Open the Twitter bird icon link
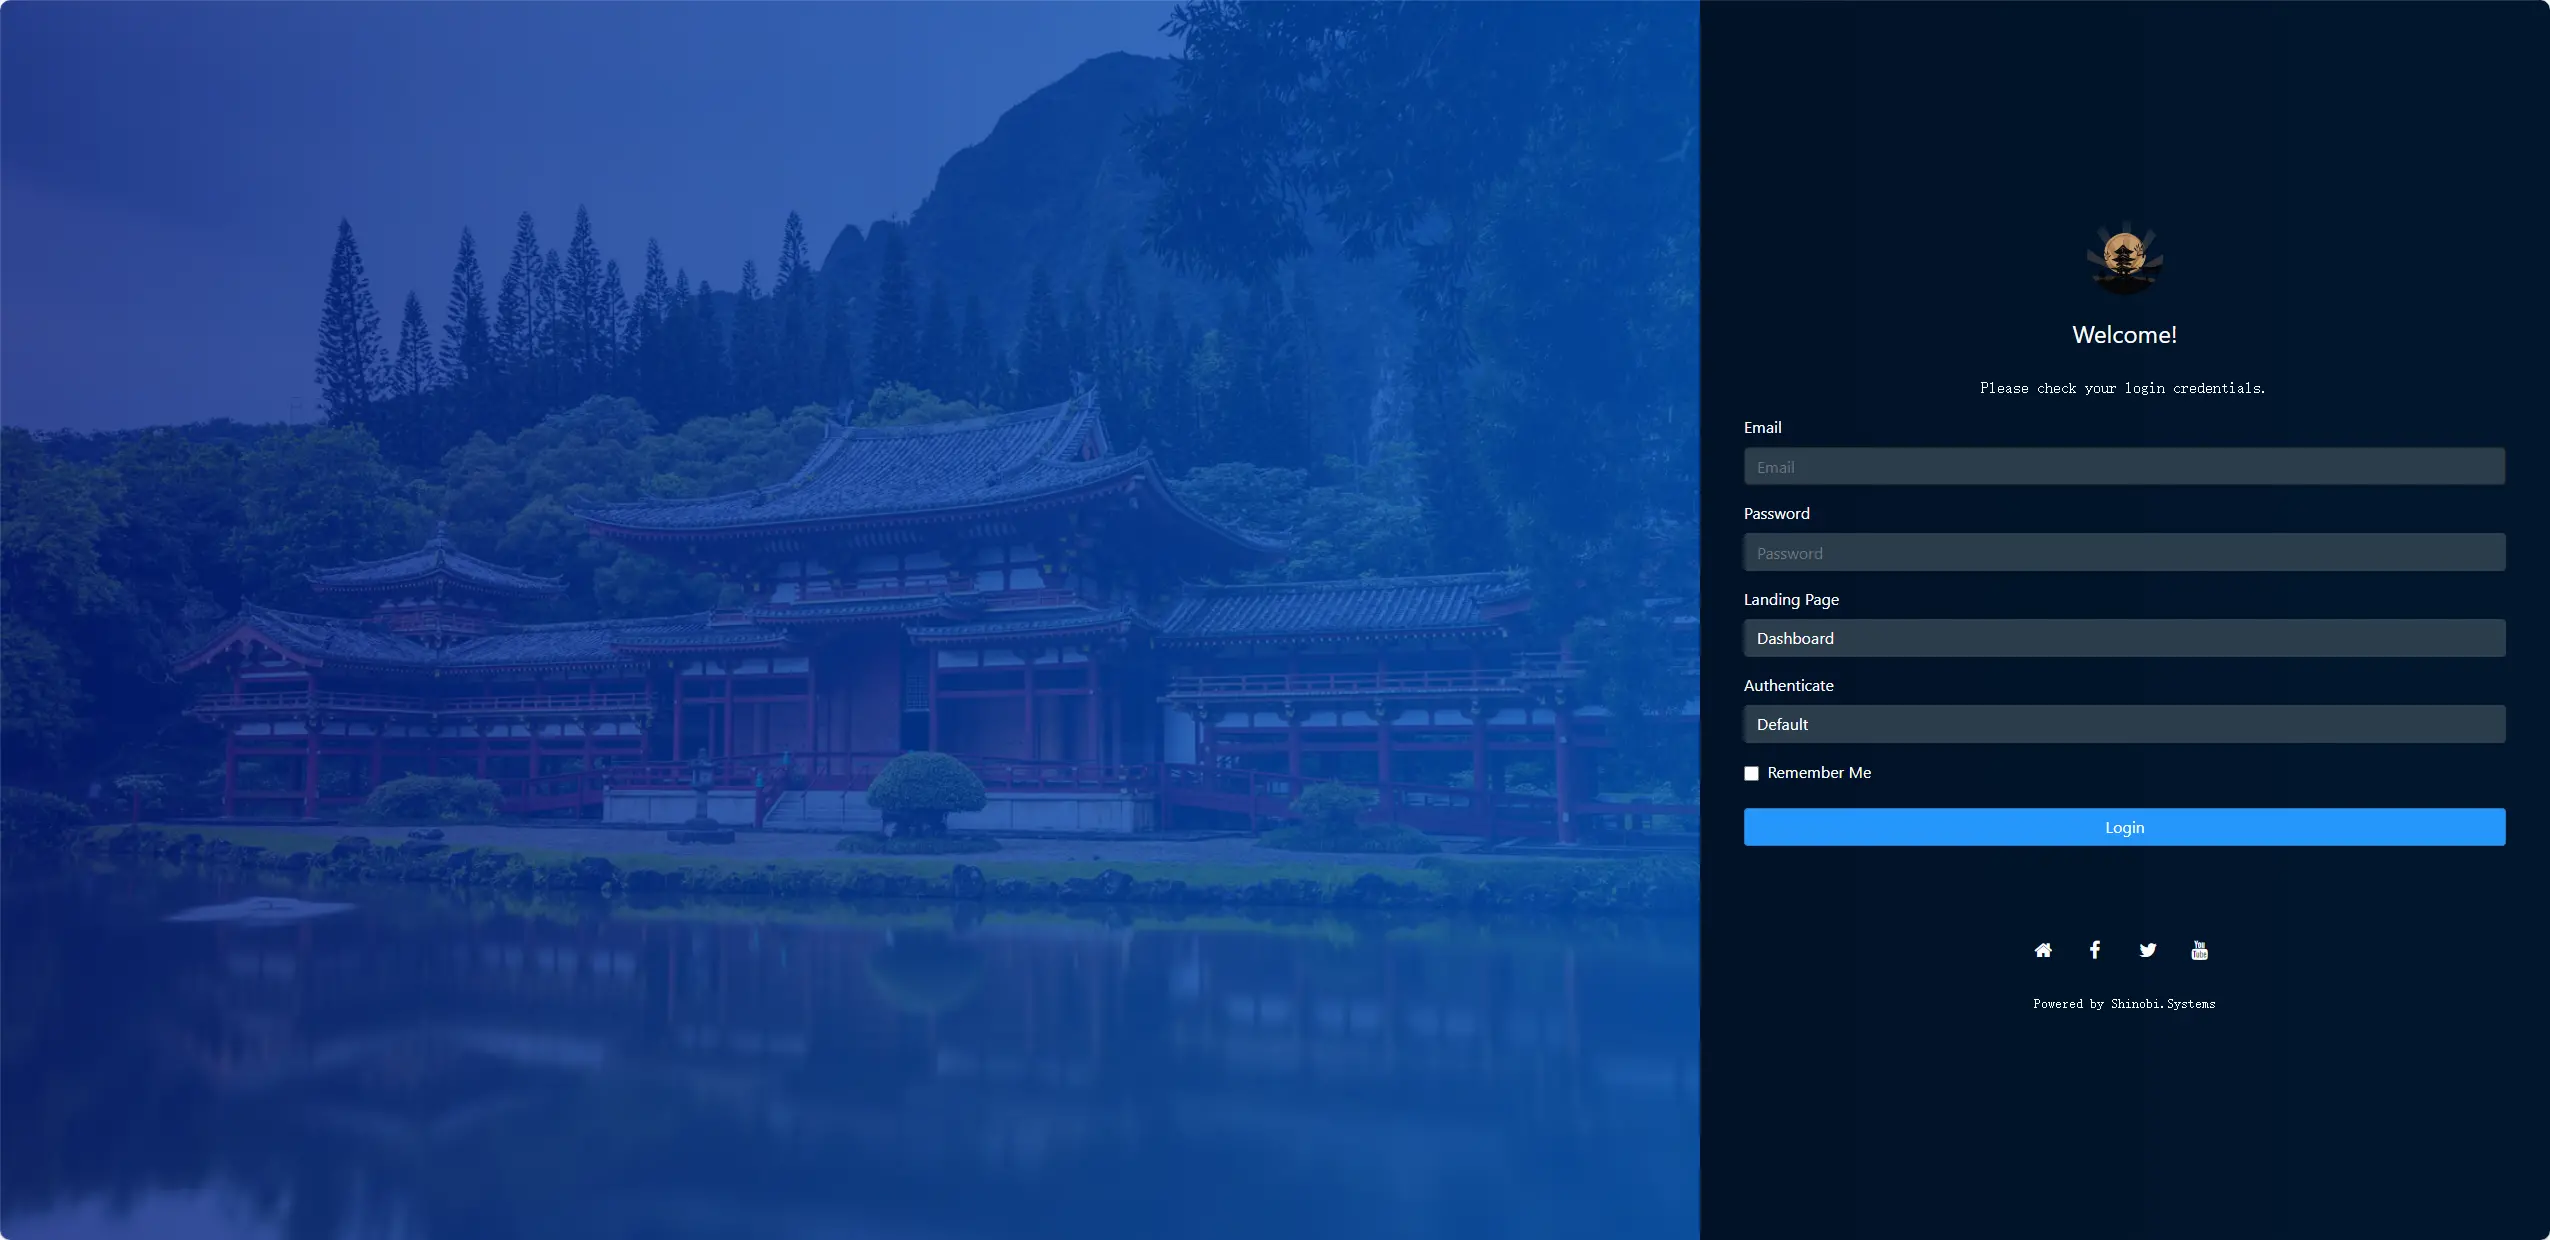The image size is (2550, 1240). pos(2147,950)
